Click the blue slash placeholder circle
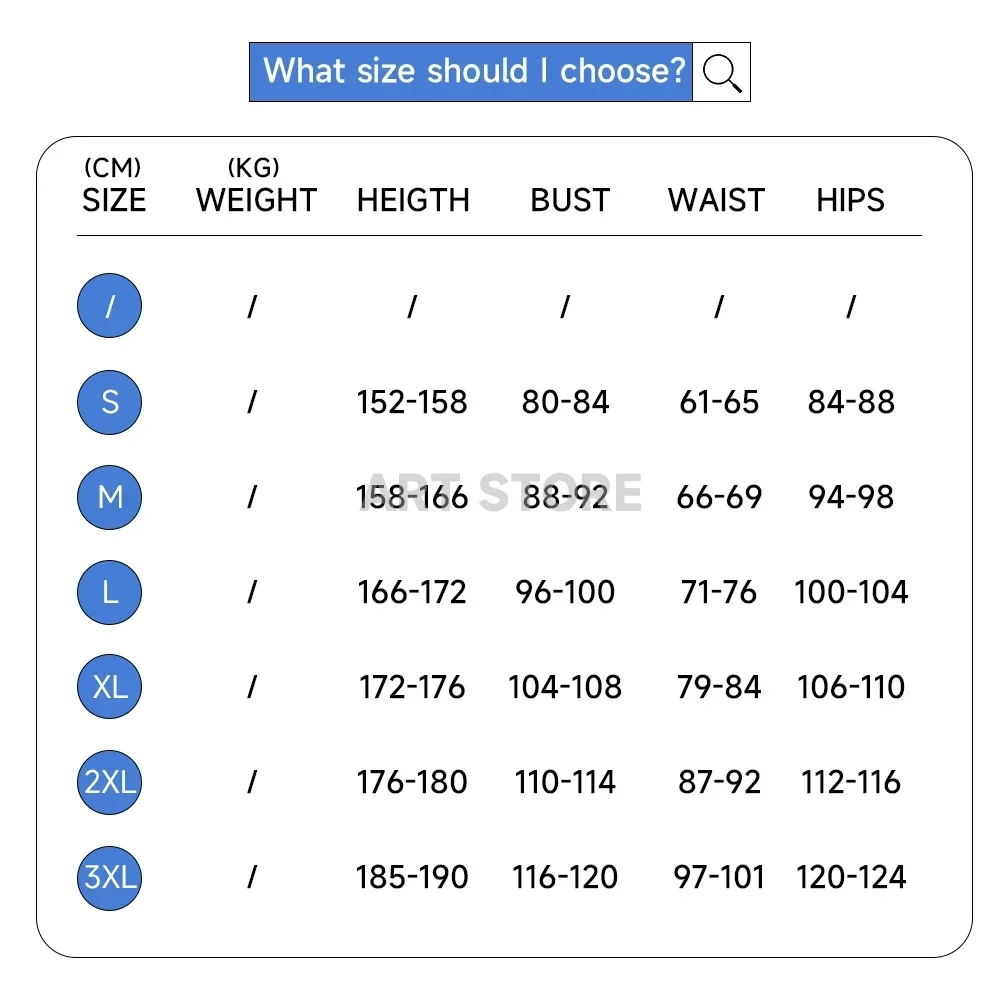The width and height of the screenshot is (1000, 1000). (110, 305)
